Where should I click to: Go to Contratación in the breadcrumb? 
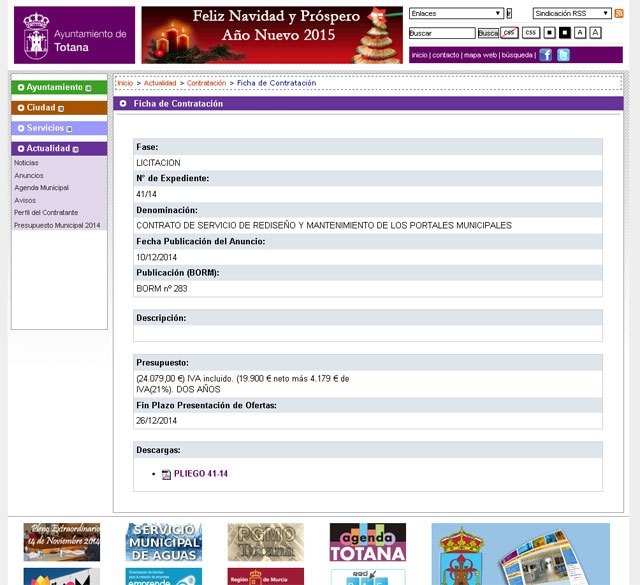pyautogui.click(x=206, y=83)
